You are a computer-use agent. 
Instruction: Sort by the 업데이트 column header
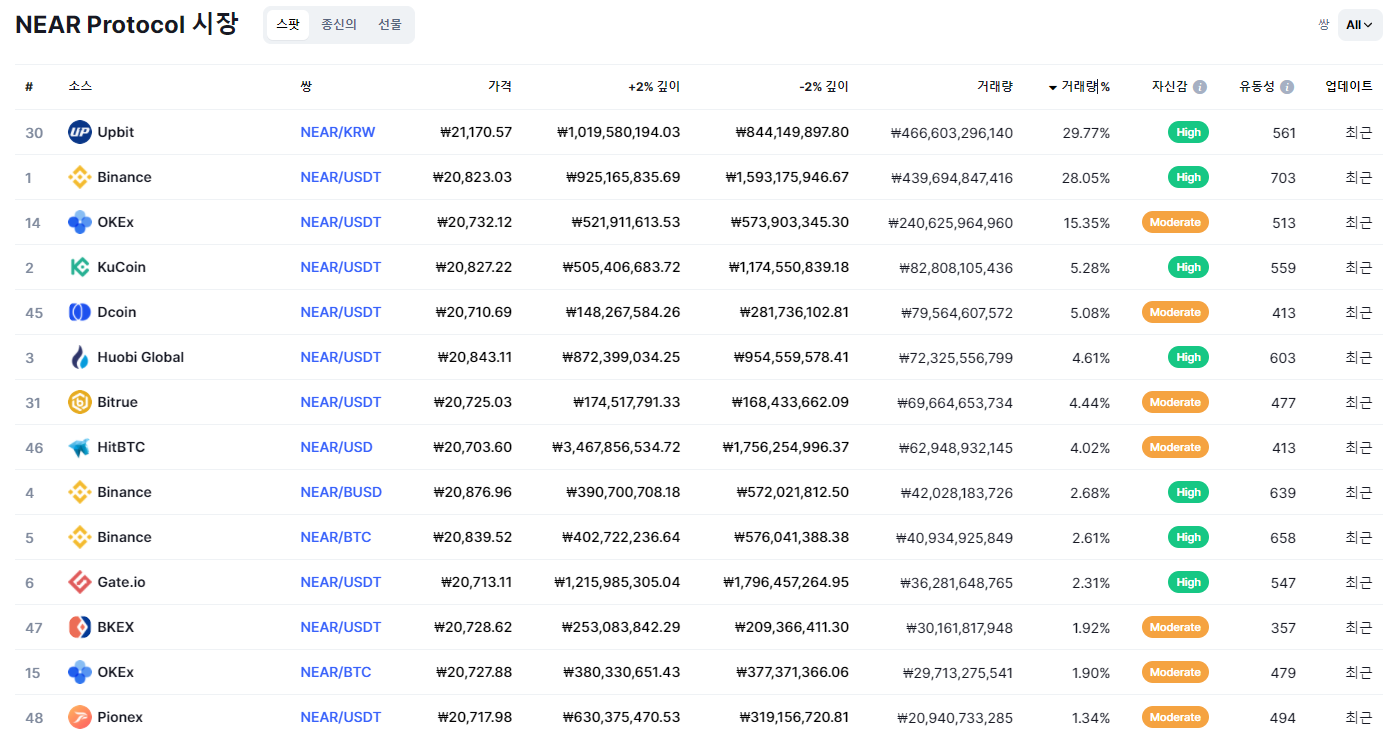pos(1349,87)
